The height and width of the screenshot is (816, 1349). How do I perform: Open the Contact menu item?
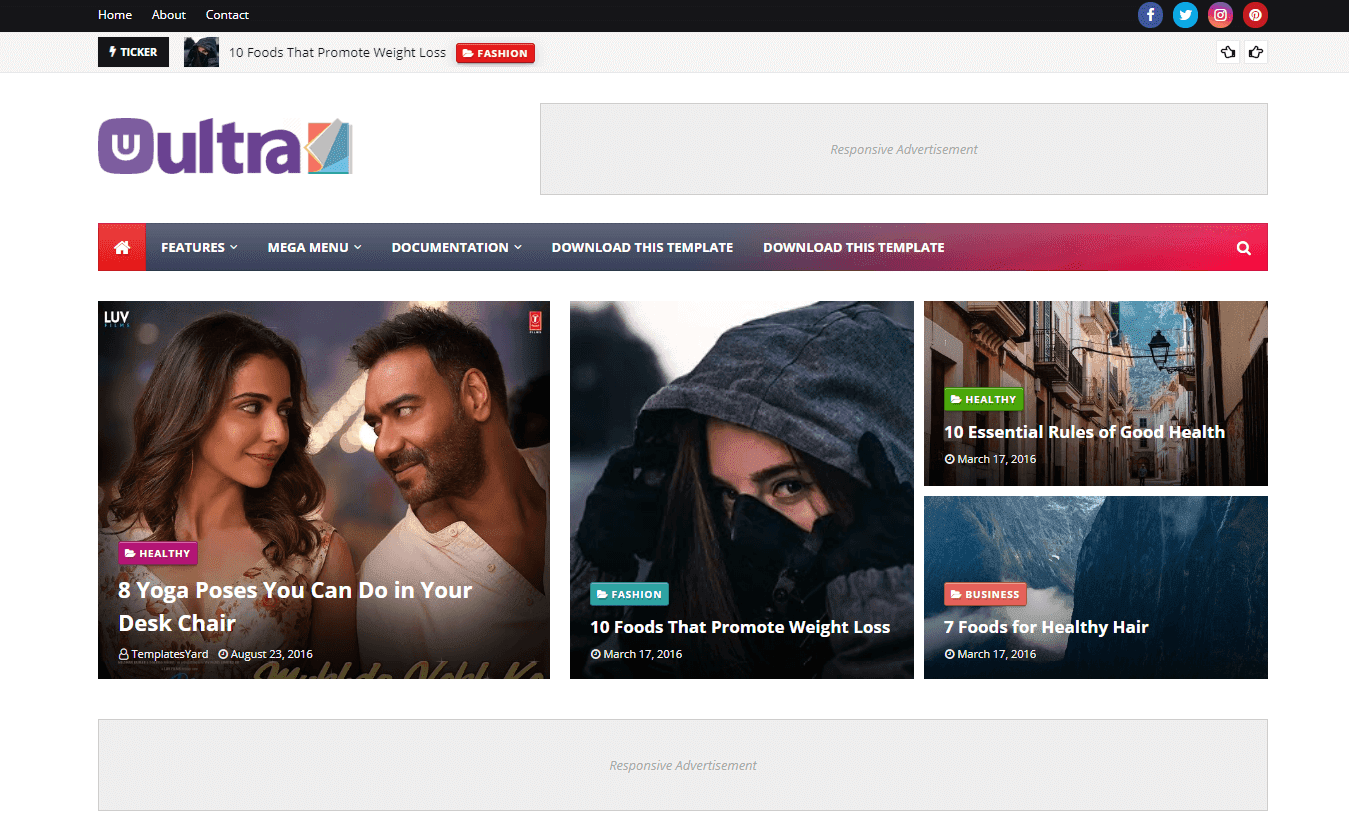[227, 14]
